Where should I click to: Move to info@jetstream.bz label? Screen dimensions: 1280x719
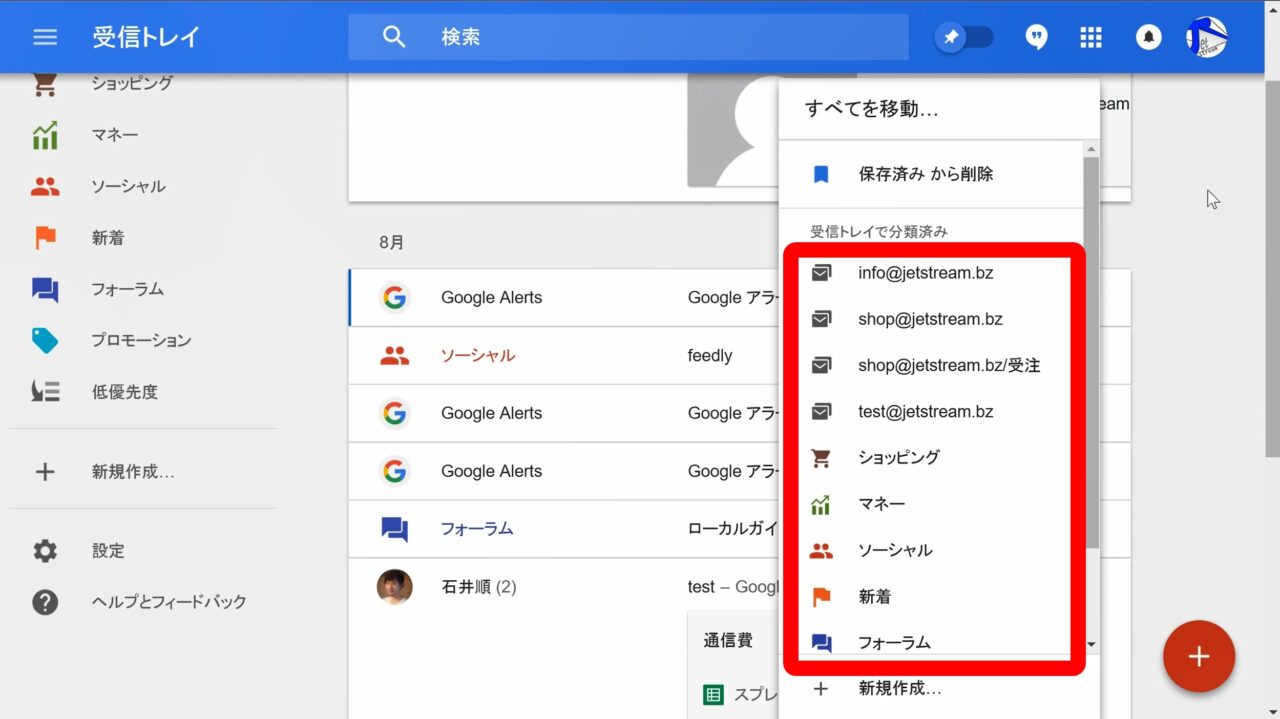(x=925, y=272)
